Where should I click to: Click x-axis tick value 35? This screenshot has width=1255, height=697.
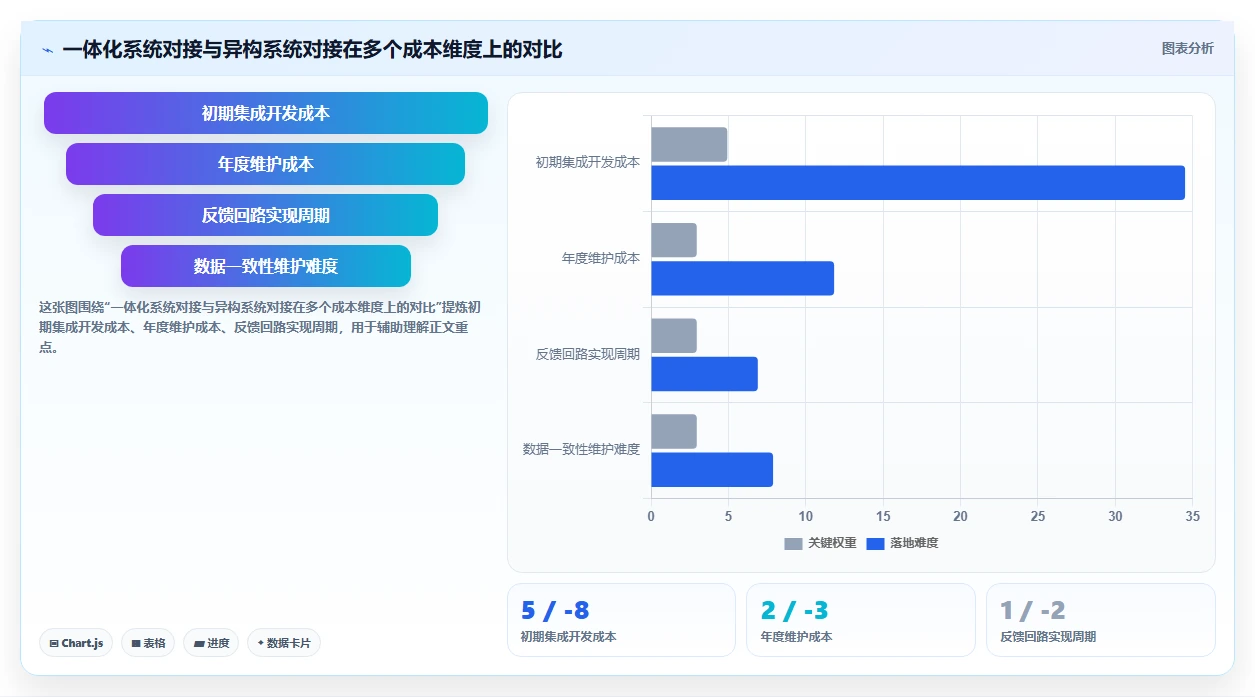tap(1192, 516)
